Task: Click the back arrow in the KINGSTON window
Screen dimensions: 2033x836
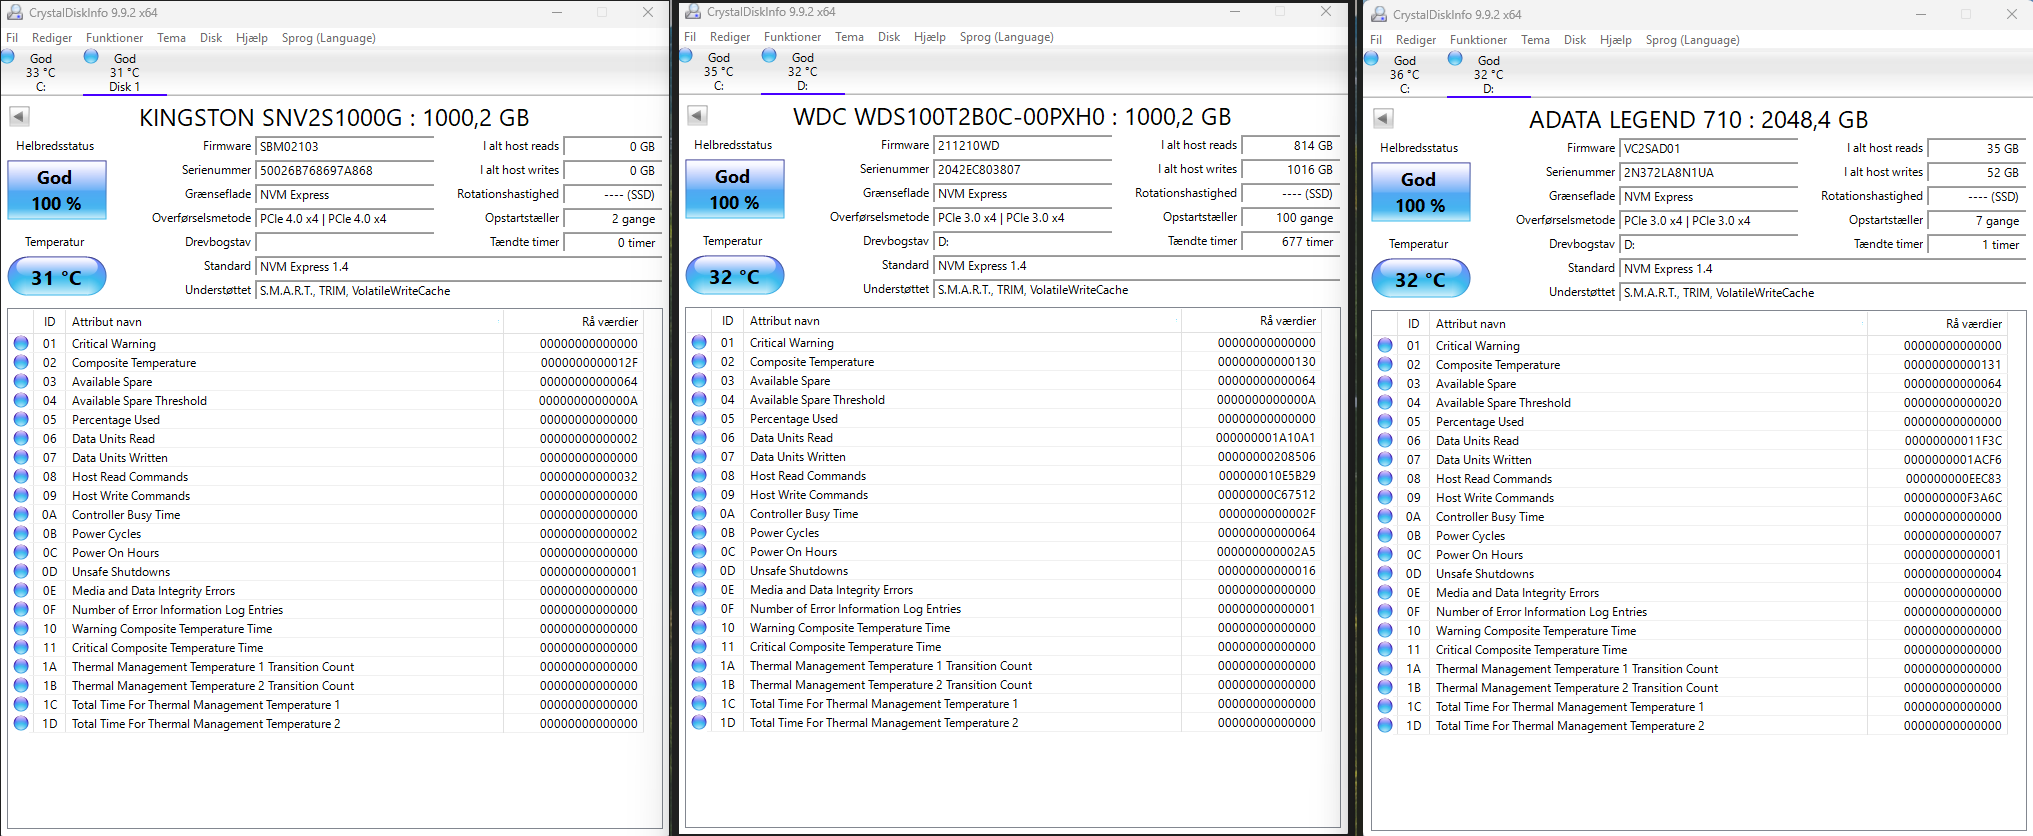Action: [19, 116]
